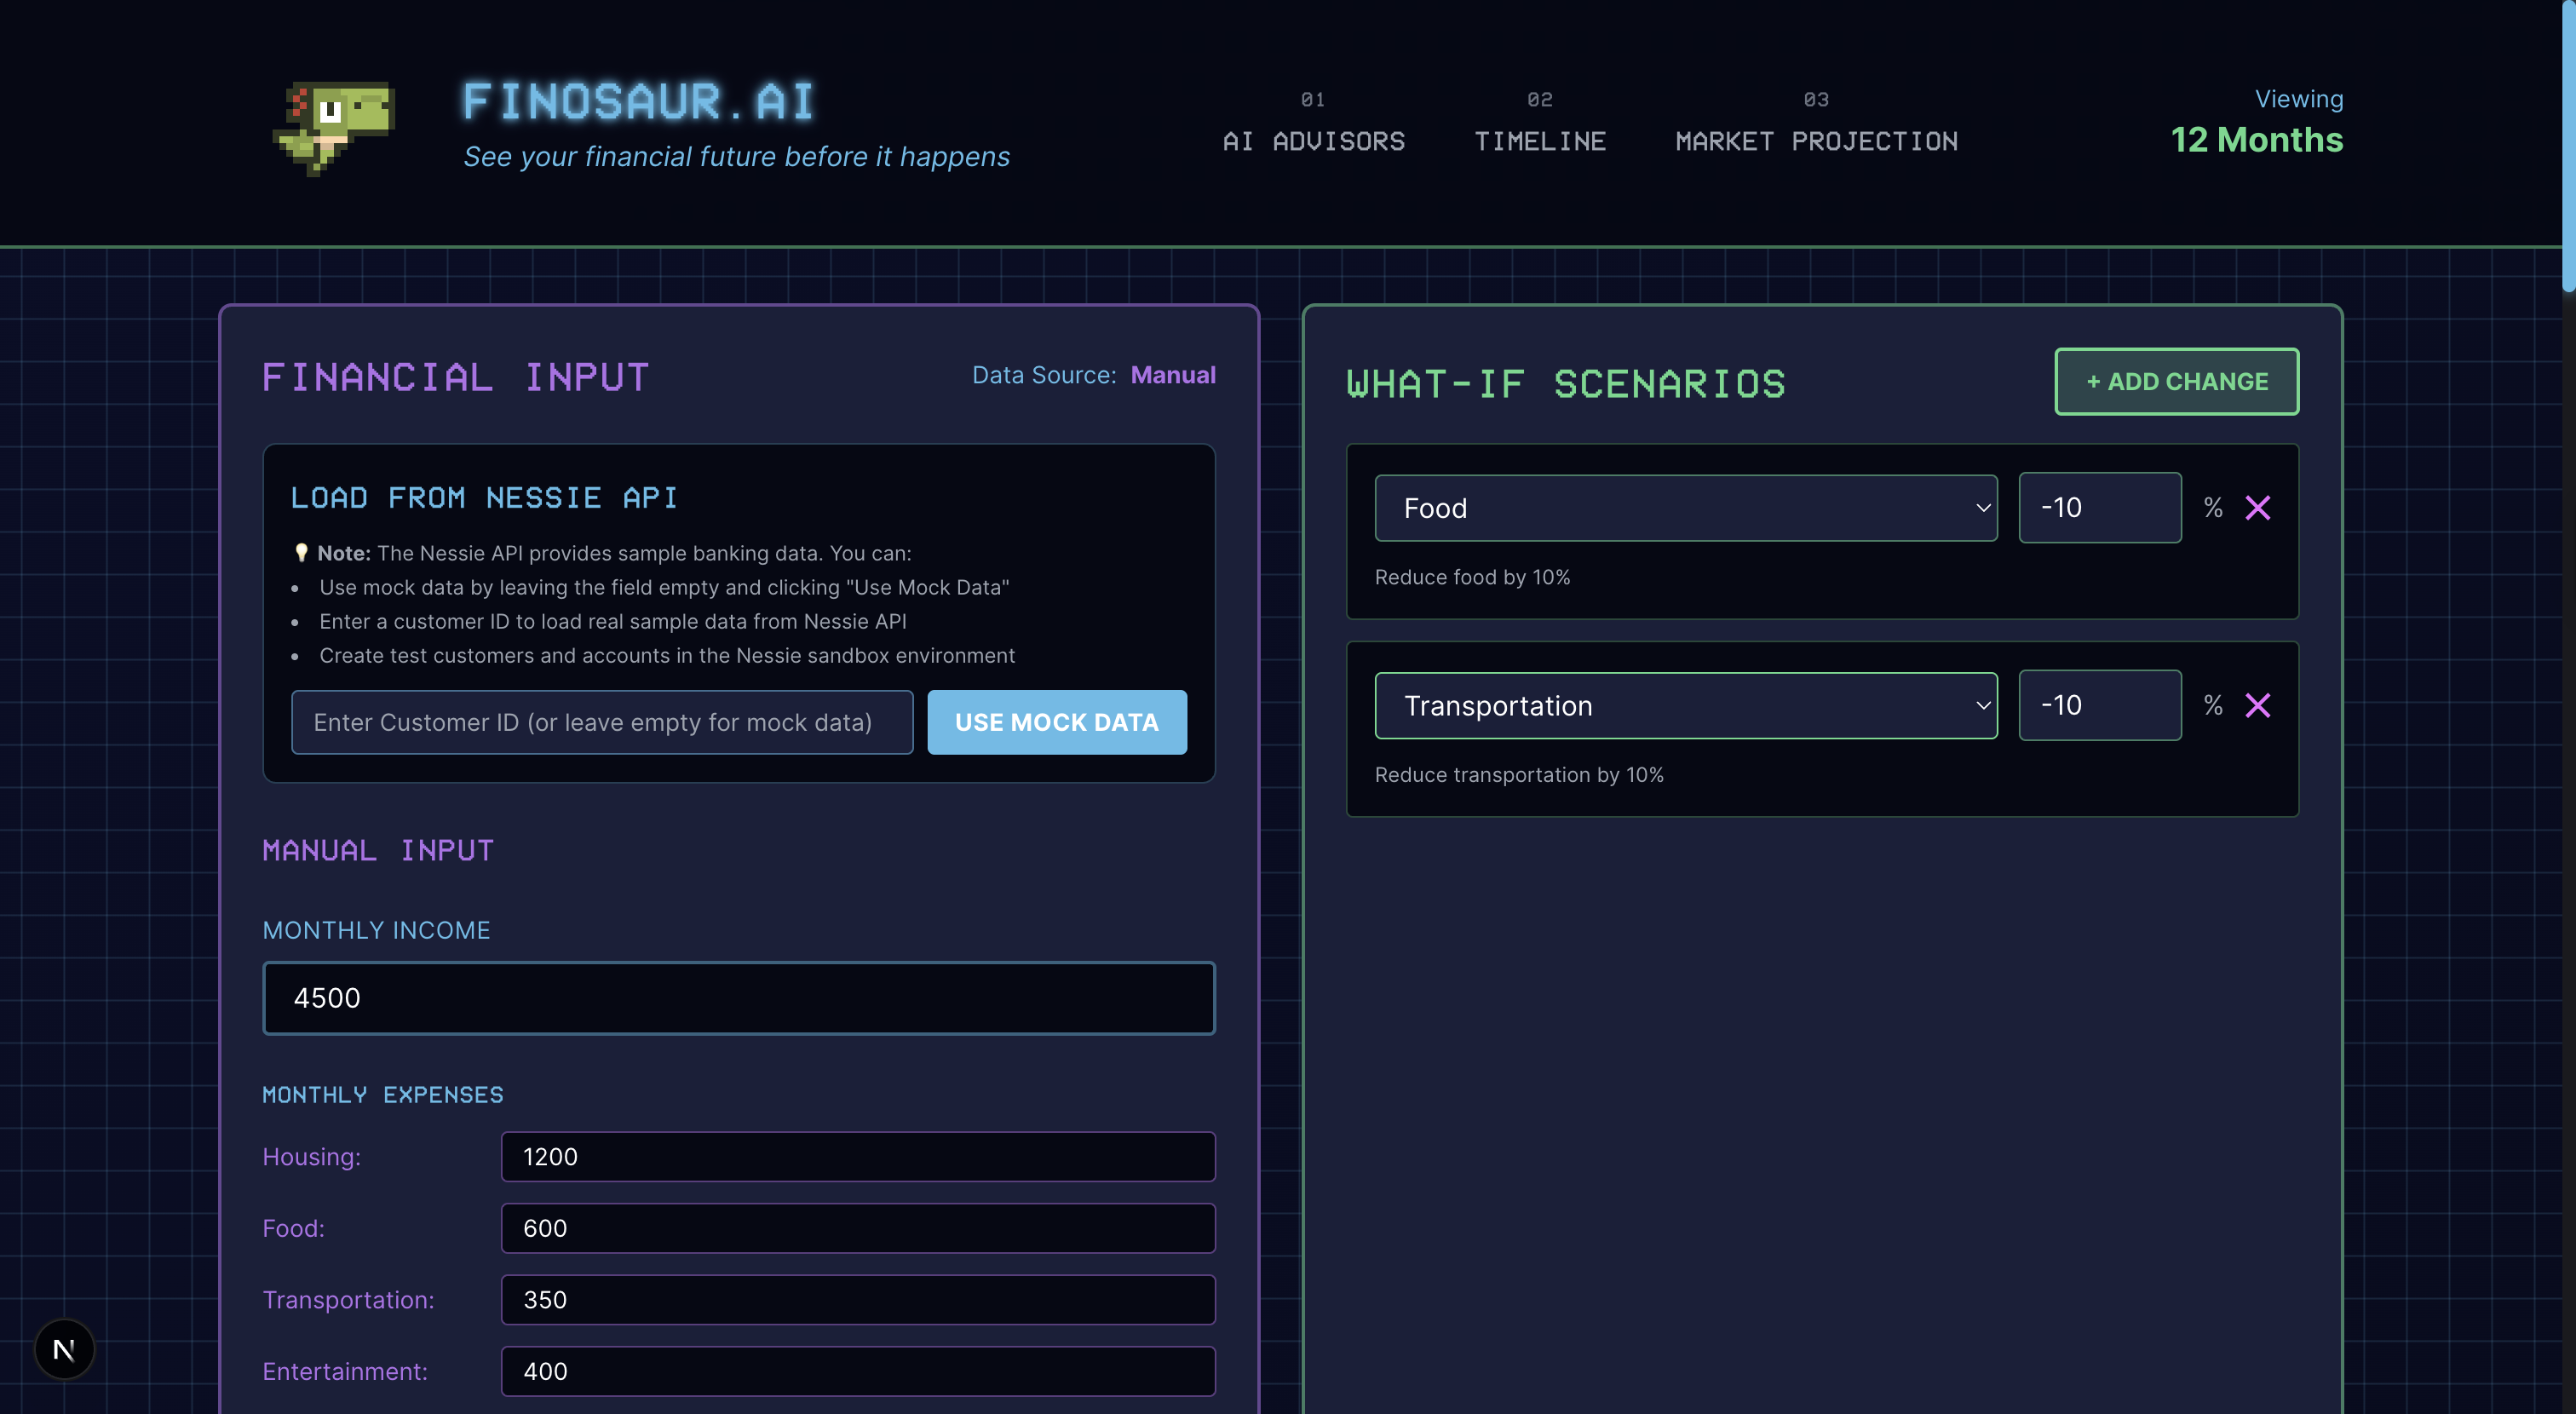Image resolution: width=2576 pixels, height=1414 pixels.
Task: Remove the Food scenario change
Action: point(2257,508)
